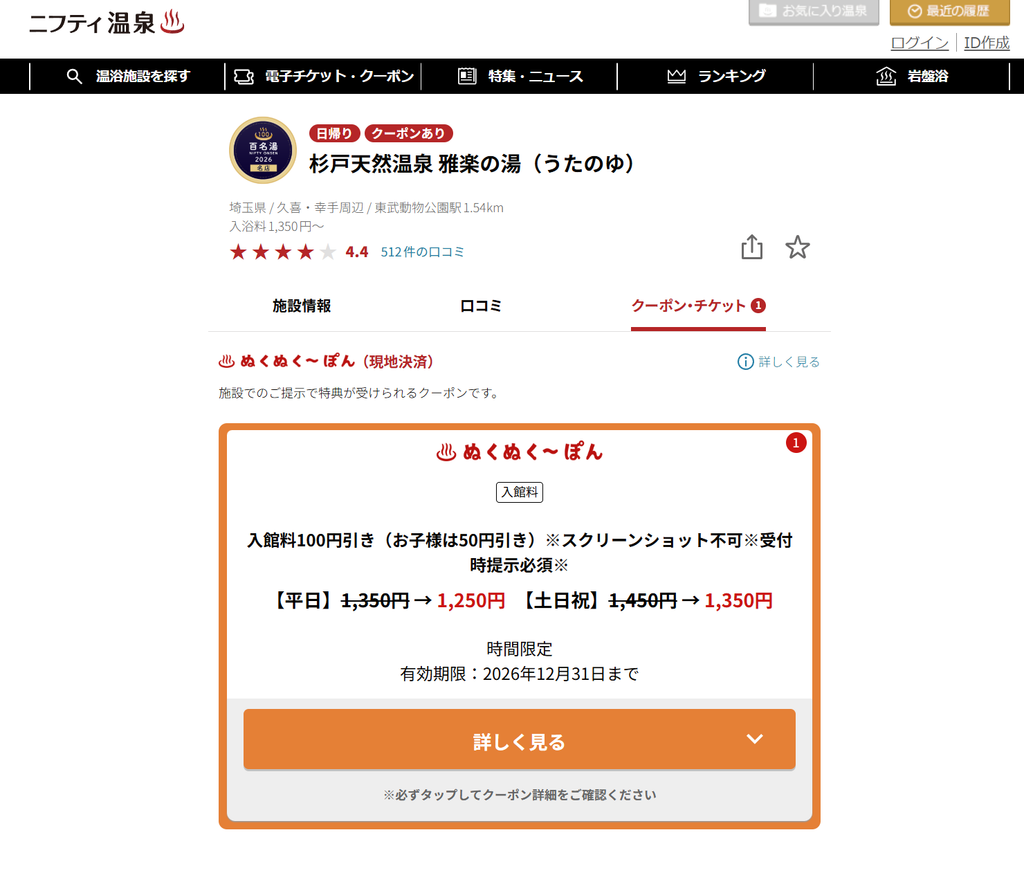Open the ニフティ温泉 site logo
The width and height of the screenshot is (1024, 872).
(106, 23)
